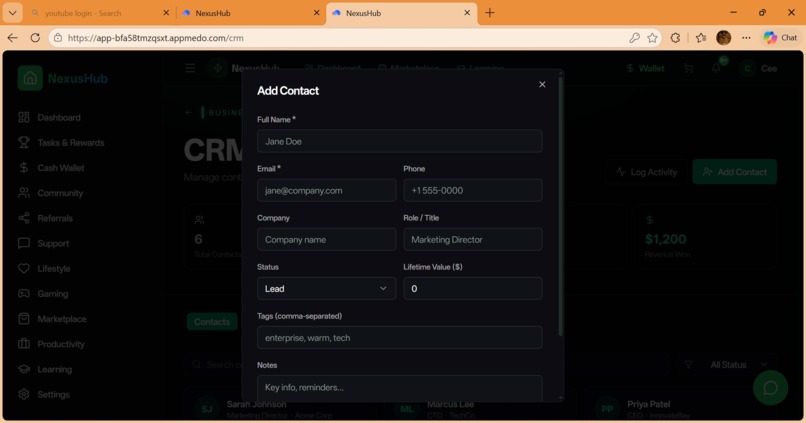Click the back arrow near Business
The height and width of the screenshot is (423, 806).
click(x=189, y=113)
